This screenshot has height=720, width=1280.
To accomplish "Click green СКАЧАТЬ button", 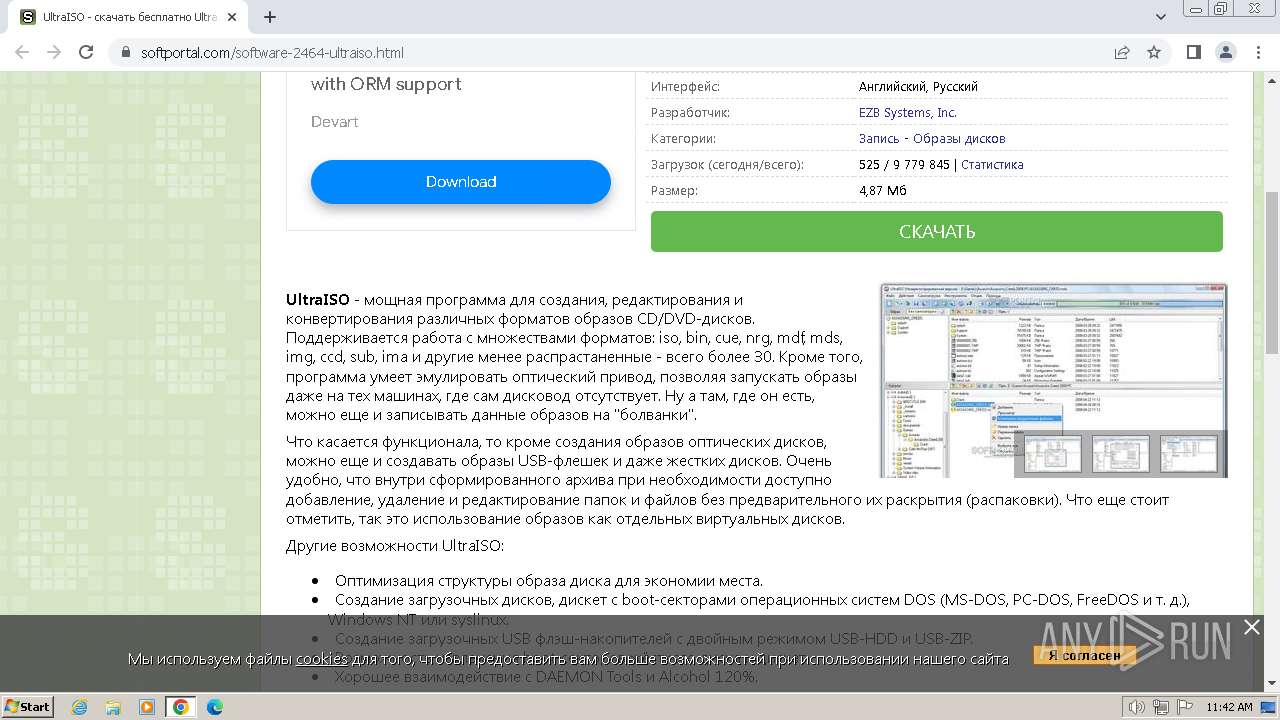I will [937, 231].
